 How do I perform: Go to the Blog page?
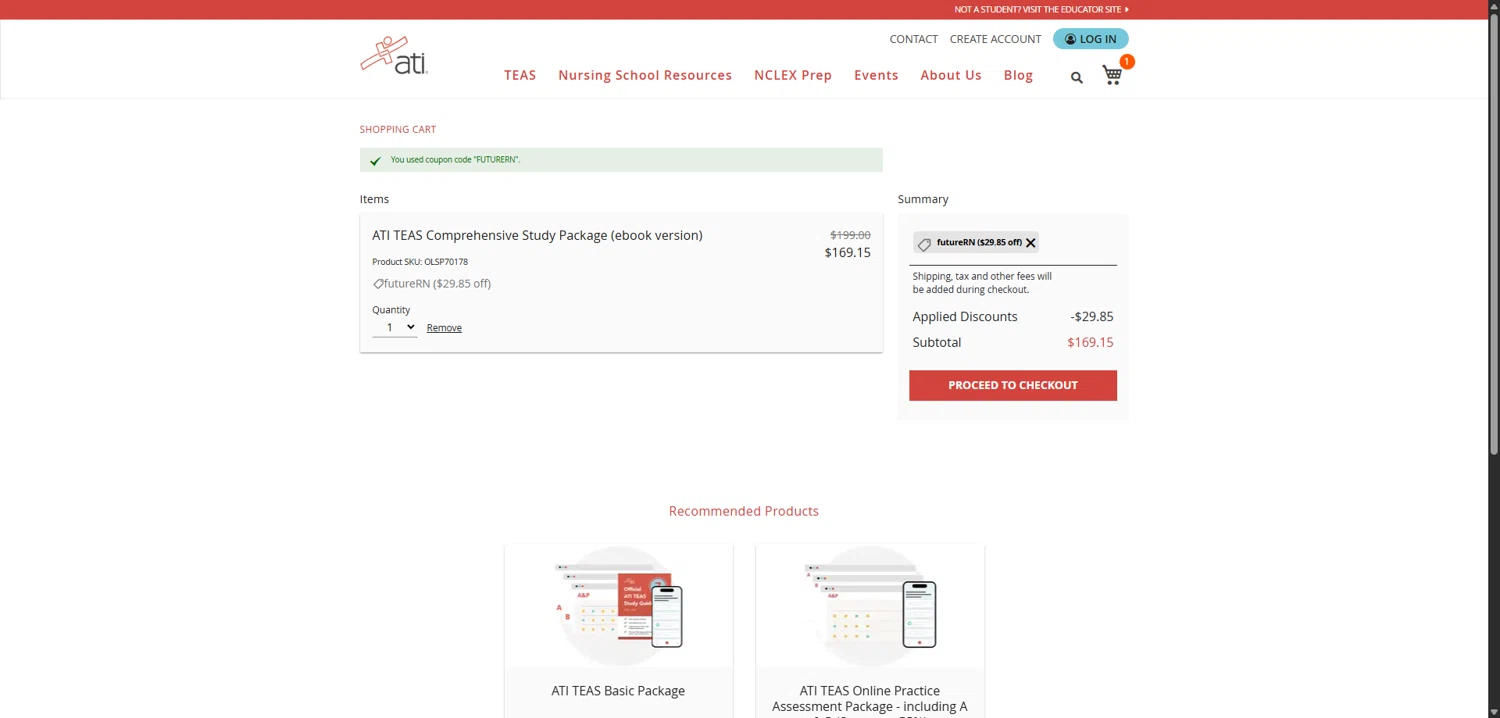[x=1018, y=75]
